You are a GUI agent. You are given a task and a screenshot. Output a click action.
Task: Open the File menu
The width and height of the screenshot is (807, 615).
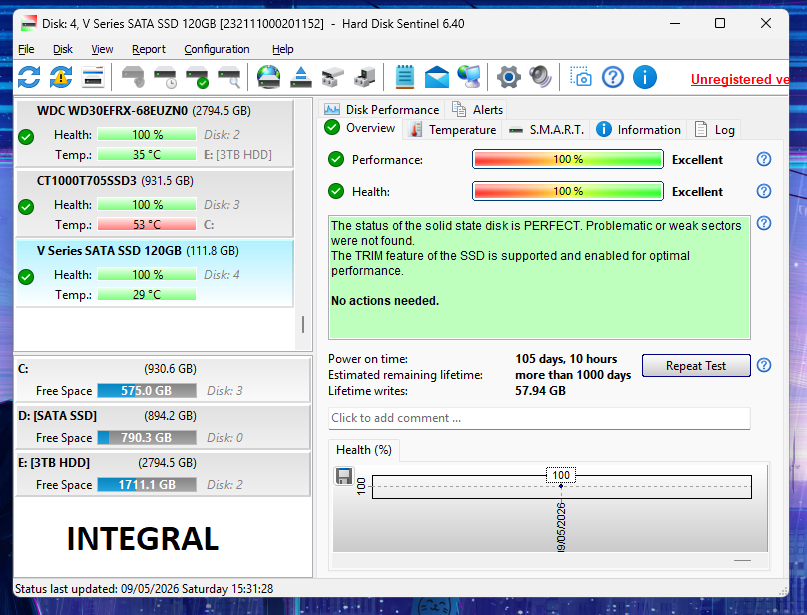pos(26,49)
